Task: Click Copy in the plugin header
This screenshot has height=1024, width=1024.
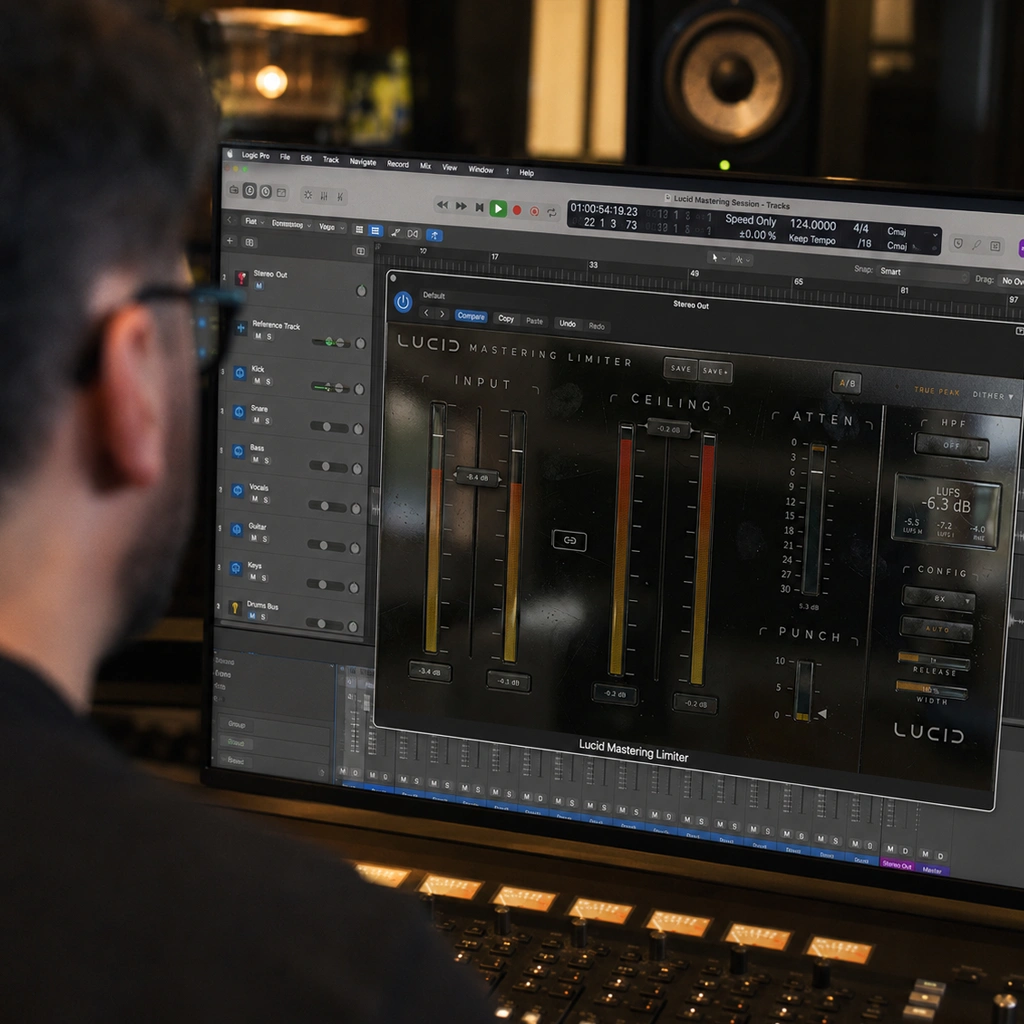Action: coord(506,319)
